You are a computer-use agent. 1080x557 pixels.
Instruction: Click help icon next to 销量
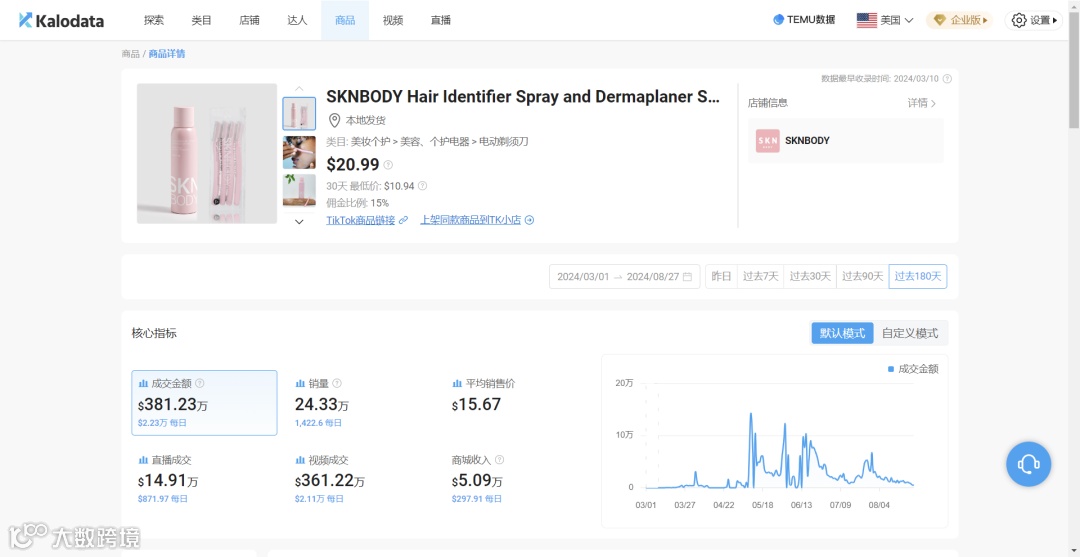(x=337, y=383)
